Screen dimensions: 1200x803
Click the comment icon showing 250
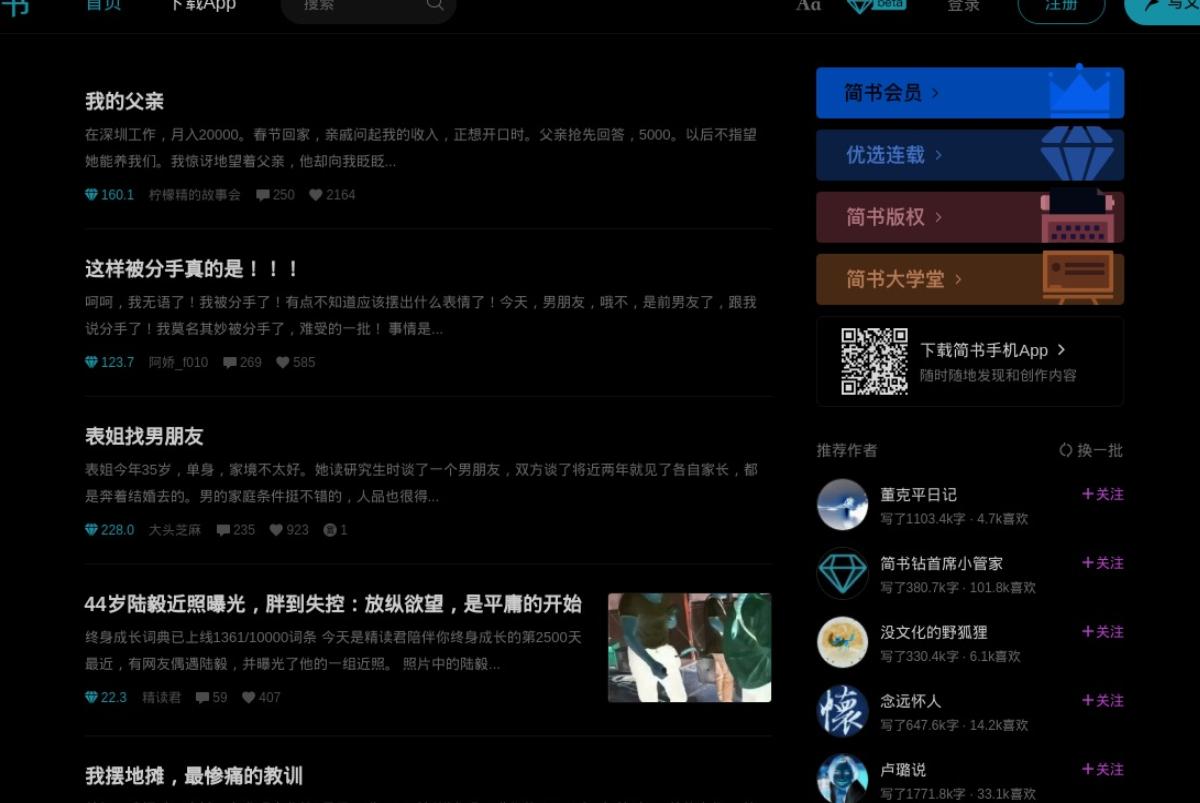click(263, 195)
